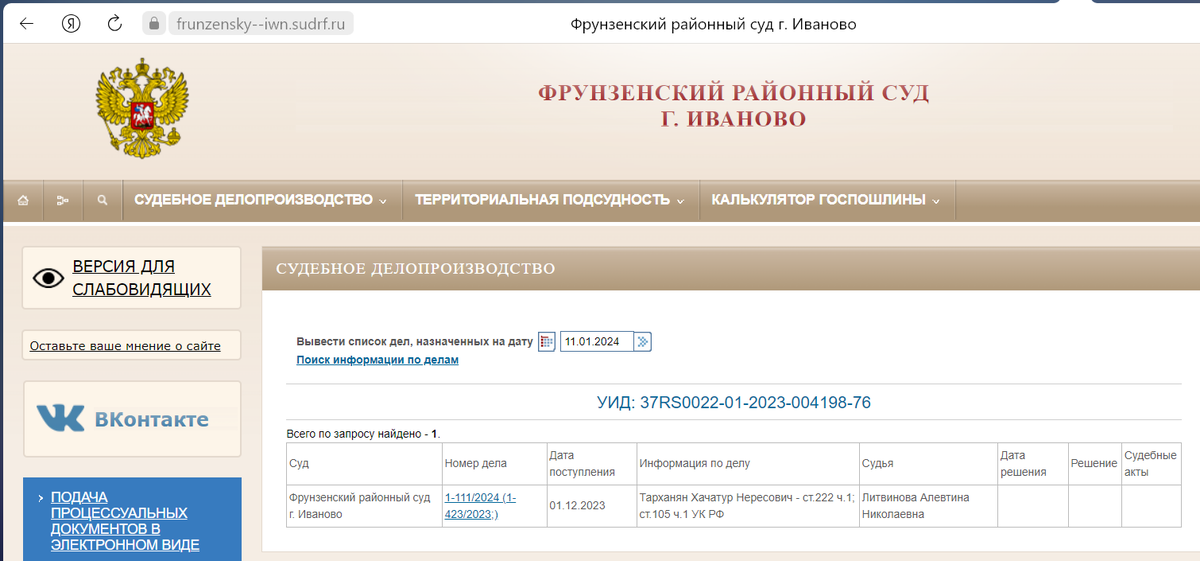Click the Решение column header

pos(1094,464)
